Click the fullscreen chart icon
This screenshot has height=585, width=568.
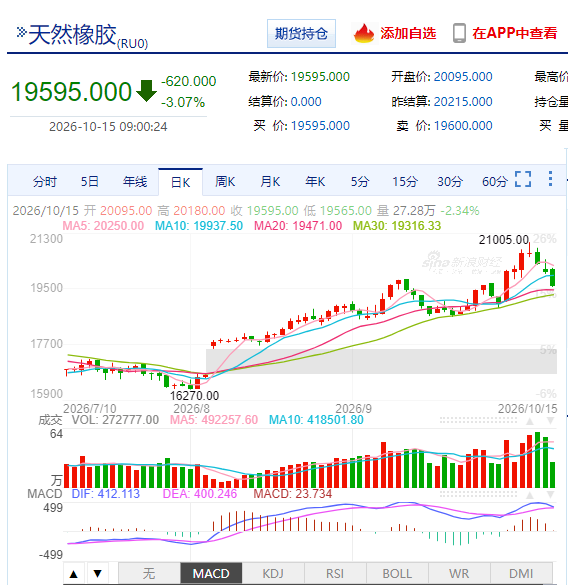pos(523,179)
